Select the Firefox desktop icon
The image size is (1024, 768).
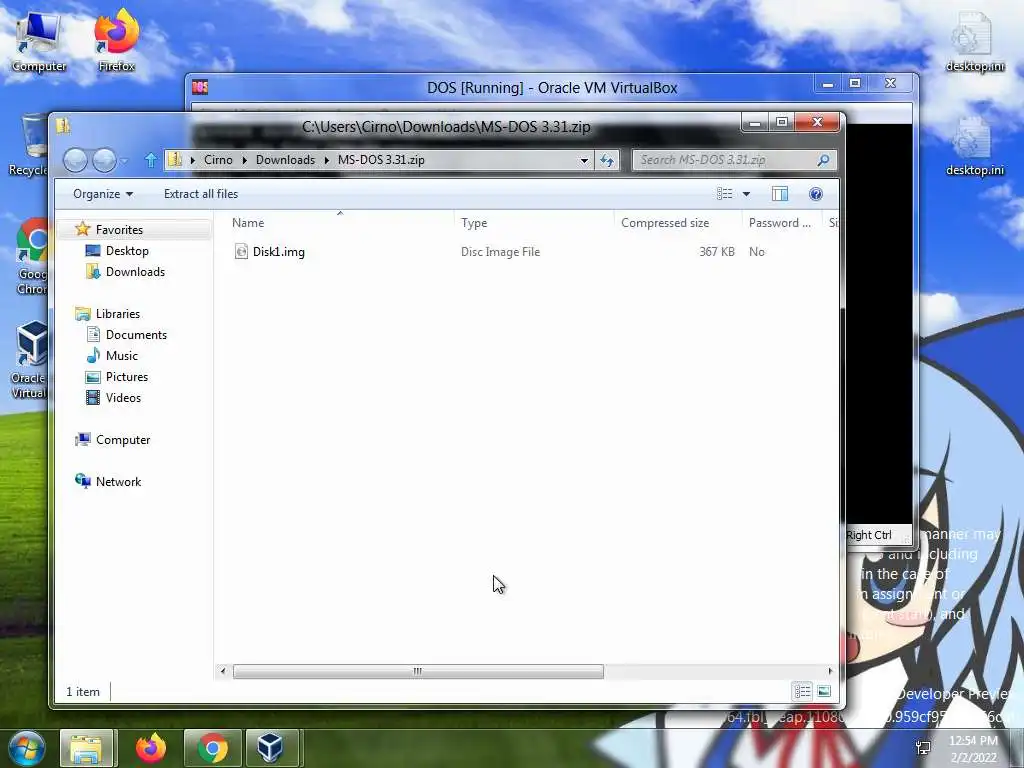[116, 40]
